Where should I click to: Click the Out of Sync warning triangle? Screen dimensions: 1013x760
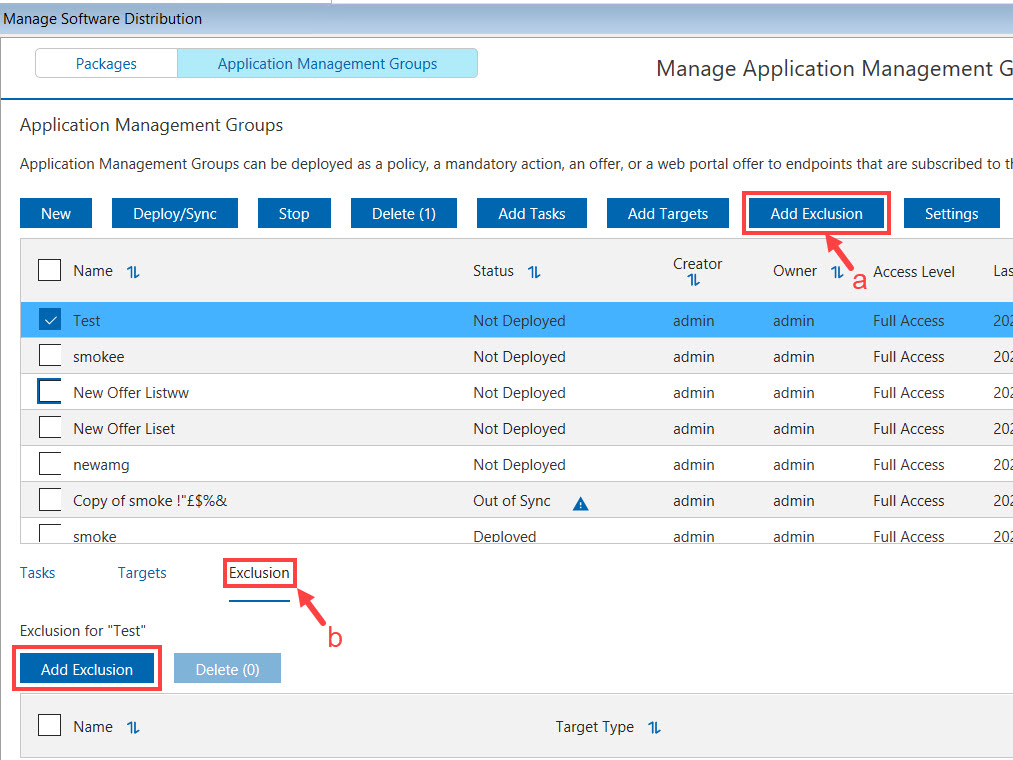[580, 503]
